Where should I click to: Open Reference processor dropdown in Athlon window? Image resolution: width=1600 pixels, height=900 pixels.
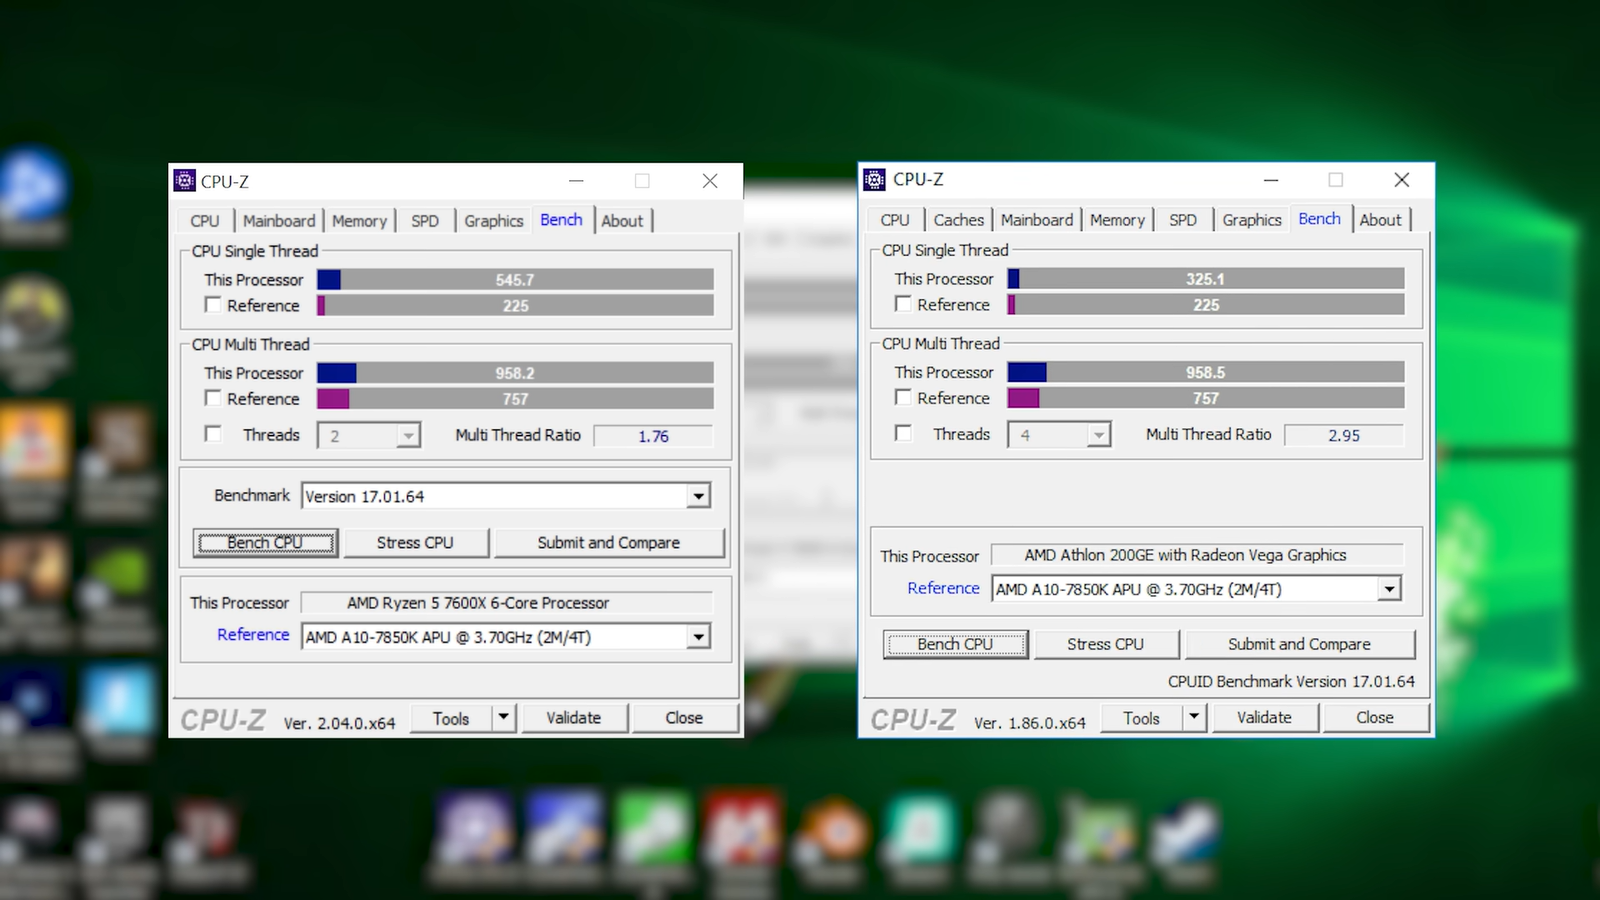click(x=1389, y=589)
